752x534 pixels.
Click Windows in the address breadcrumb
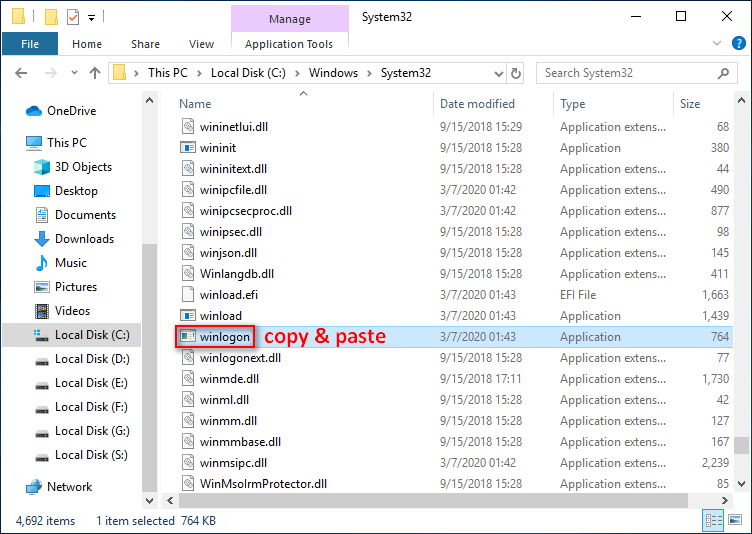point(333,73)
